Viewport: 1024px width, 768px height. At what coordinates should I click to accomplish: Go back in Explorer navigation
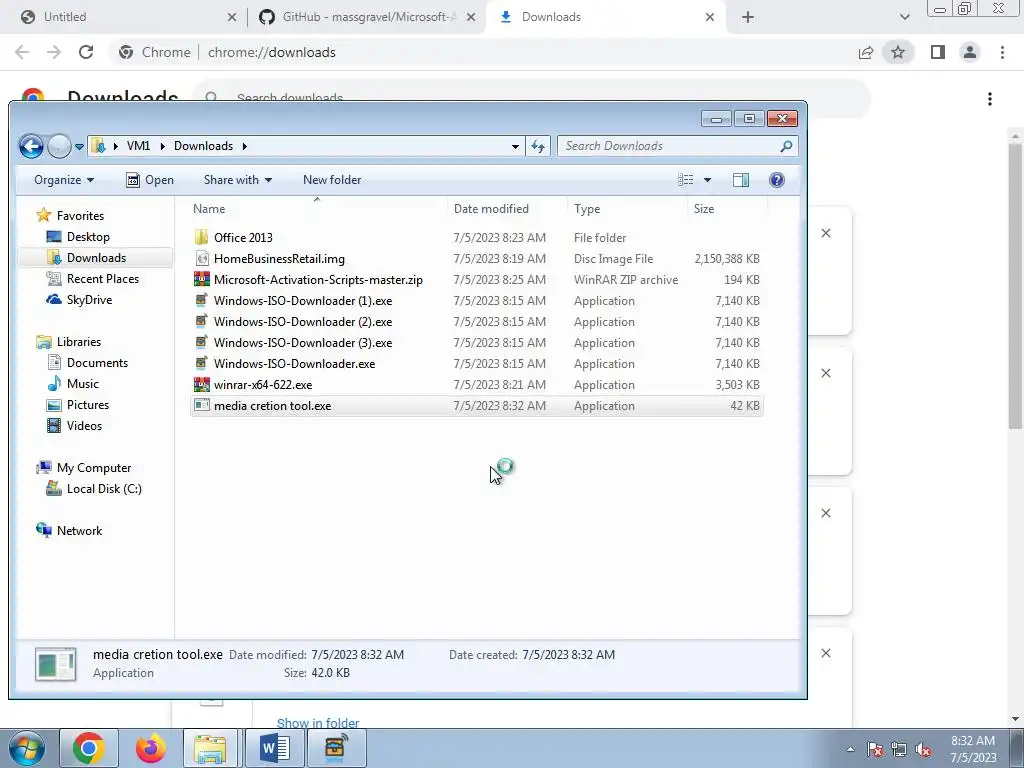31,146
